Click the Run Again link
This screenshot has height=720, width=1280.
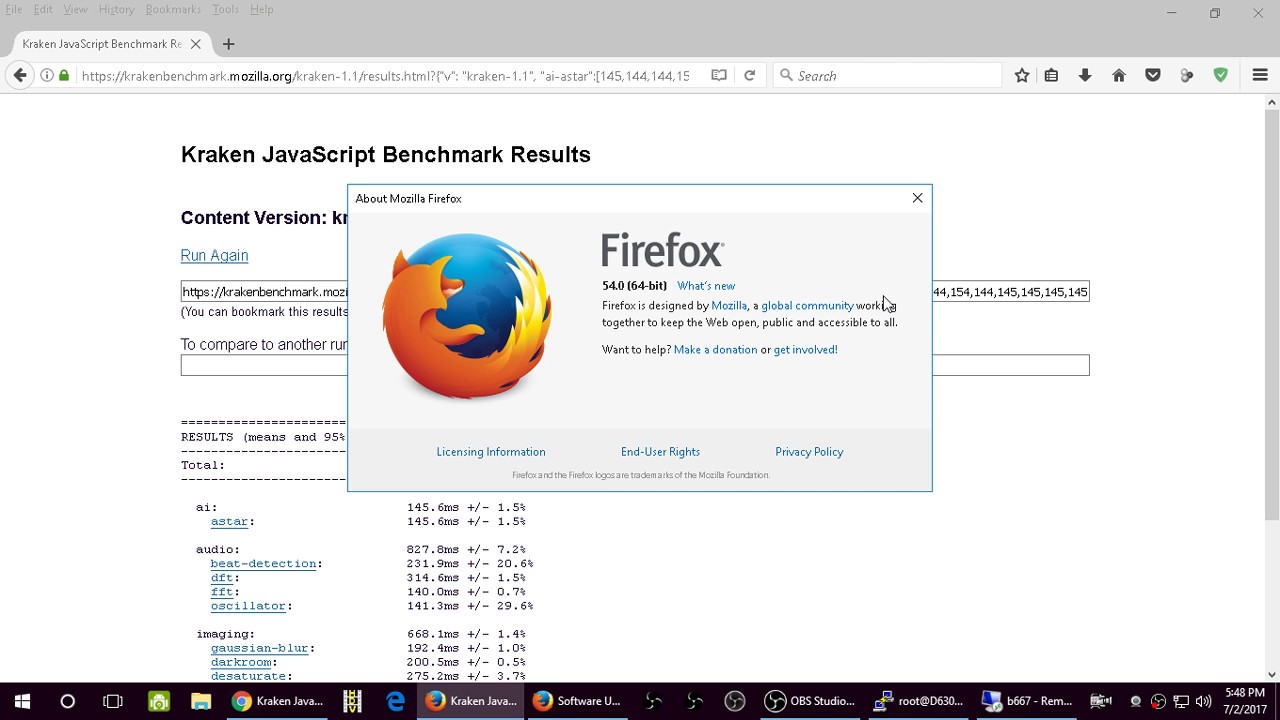pos(214,255)
